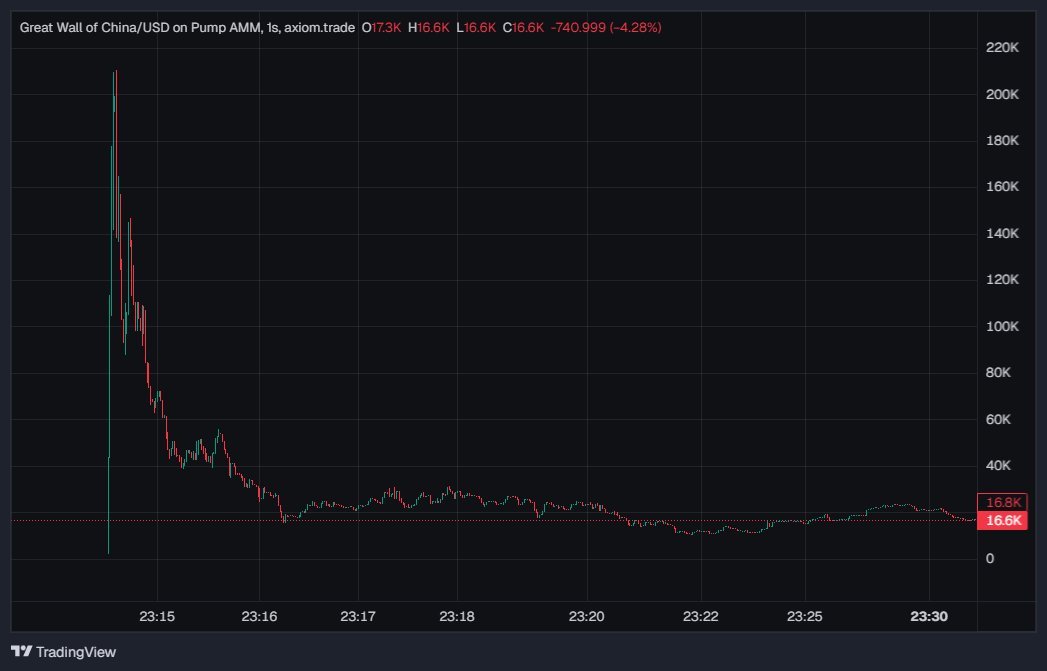This screenshot has height=671, width=1047.
Task: Click the 100K price axis label
Action: [1002, 326]
